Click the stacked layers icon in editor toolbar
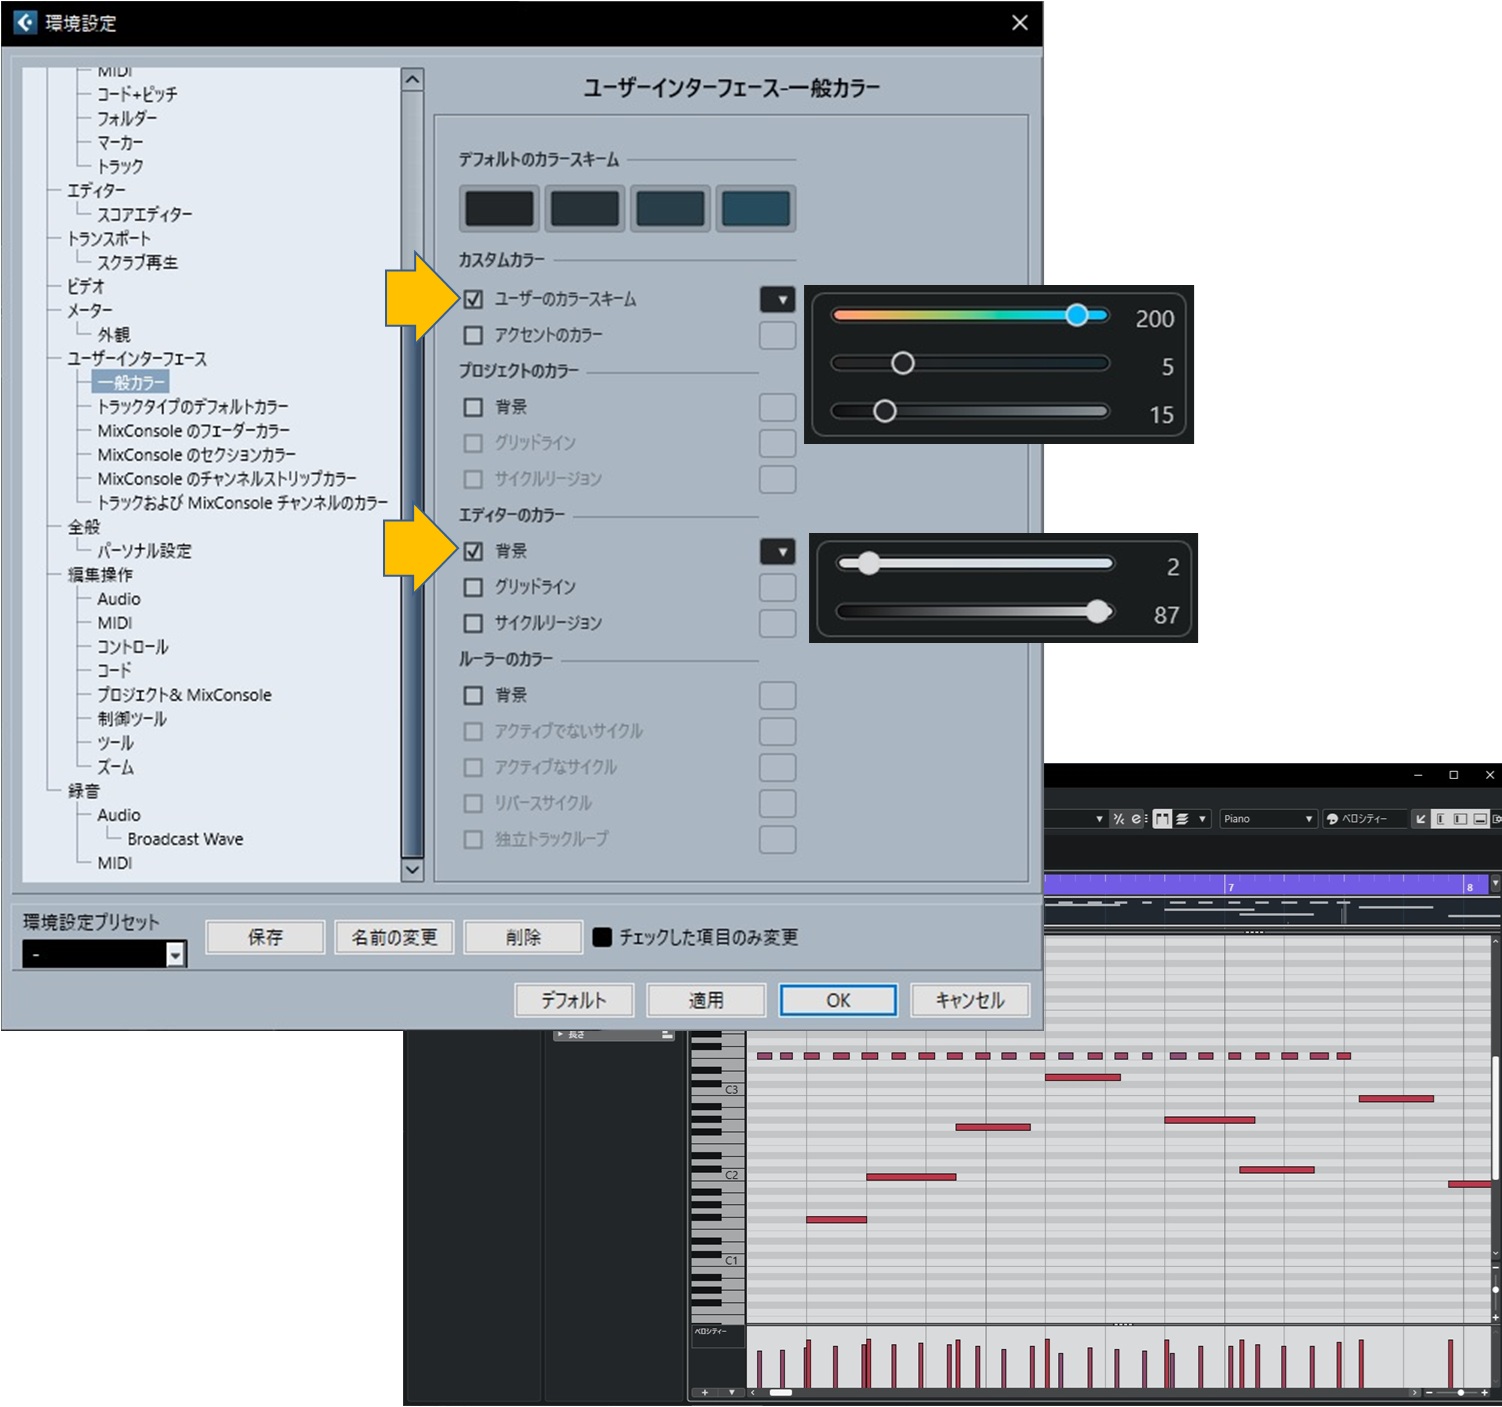This screenshot has width=1502, height=1407. click(x=1182, y=819)
